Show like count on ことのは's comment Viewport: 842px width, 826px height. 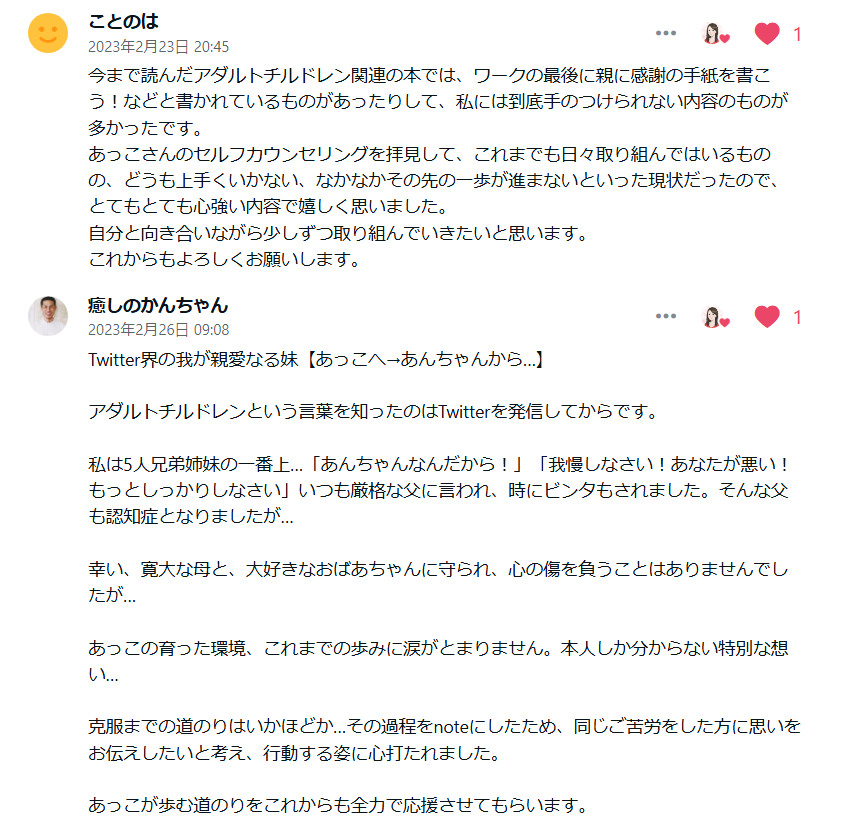[797, 34]
